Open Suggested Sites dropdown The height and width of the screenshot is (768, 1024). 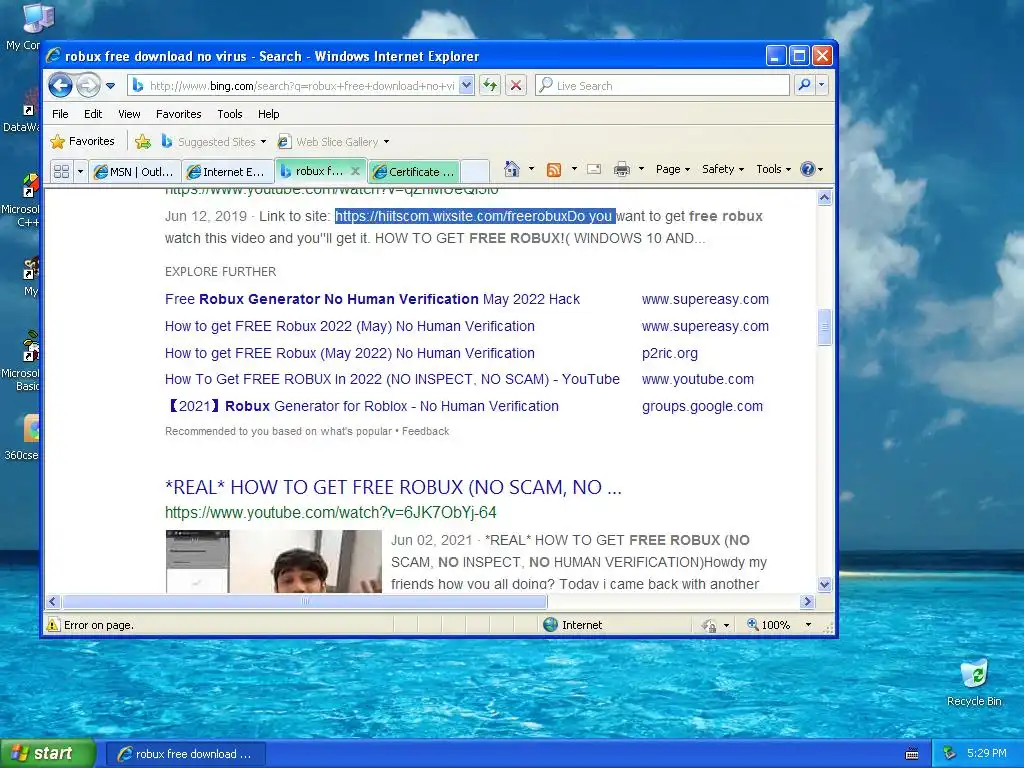(214, 142)
